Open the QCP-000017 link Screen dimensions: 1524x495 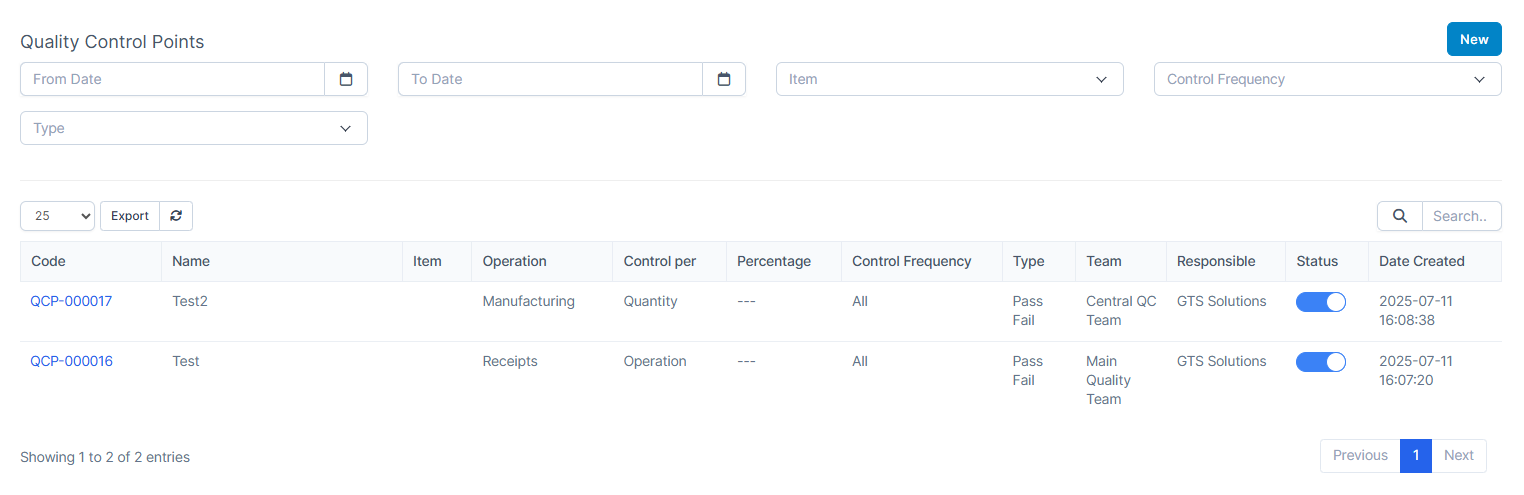point(71,301)
